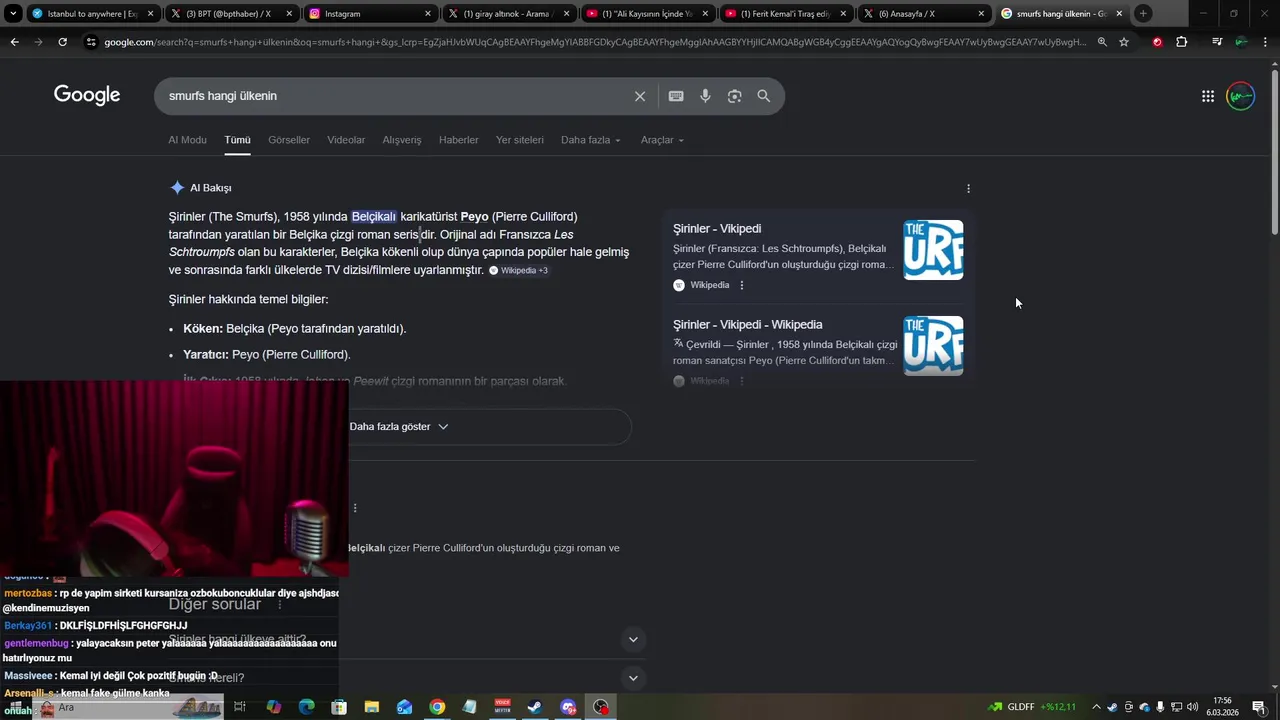Open first Şirinler - Vikipedi source link

point(717,229)
